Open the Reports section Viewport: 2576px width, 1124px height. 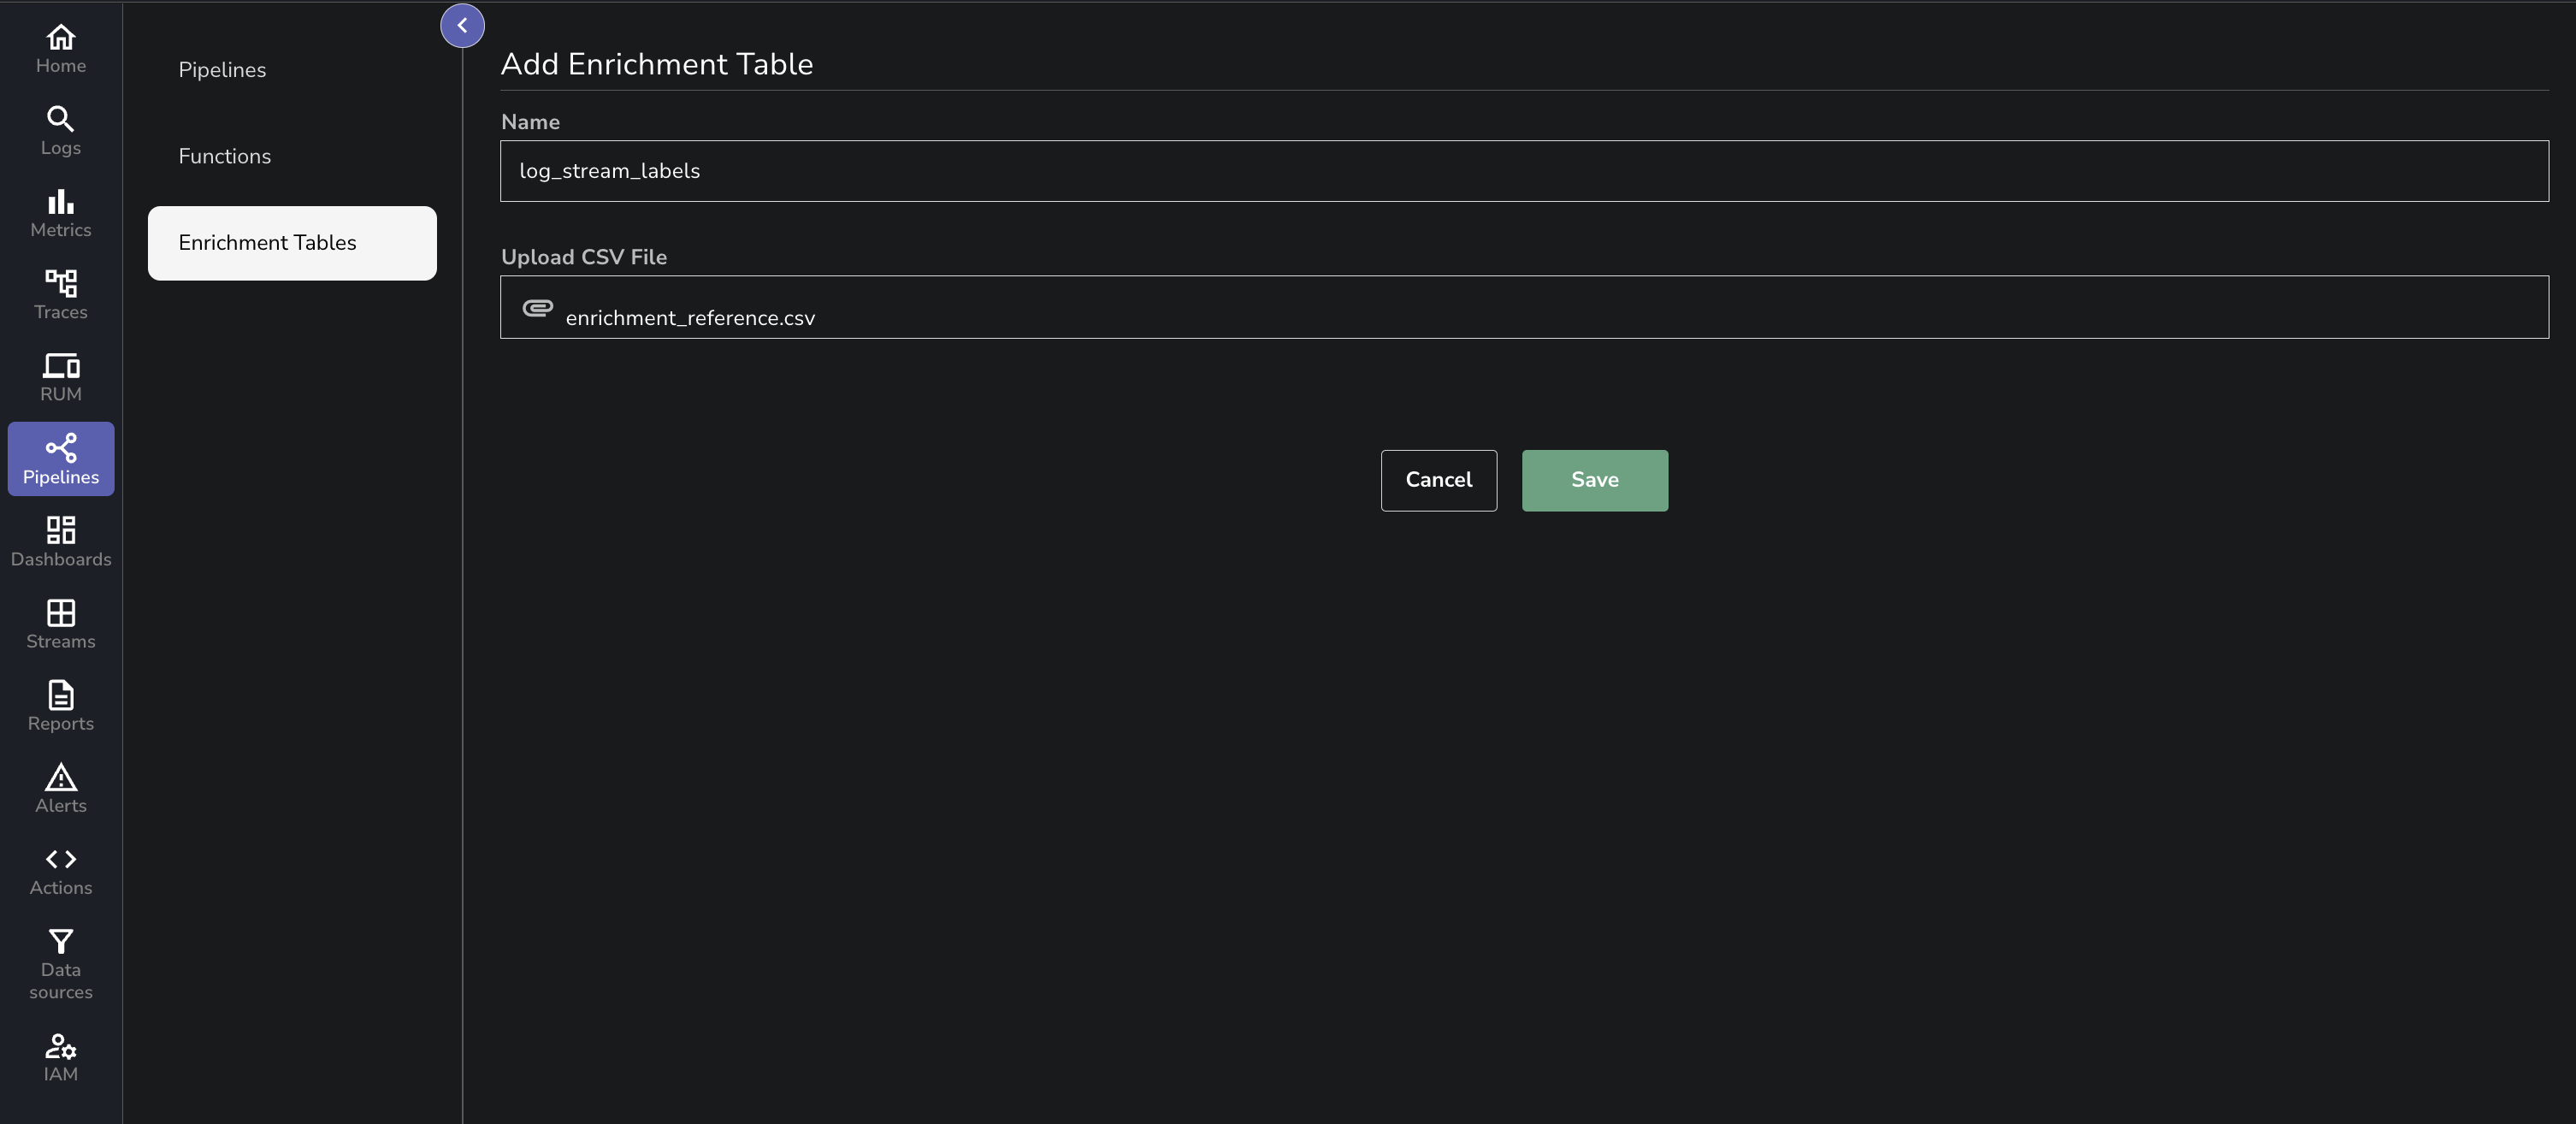(x=60, y=706)
